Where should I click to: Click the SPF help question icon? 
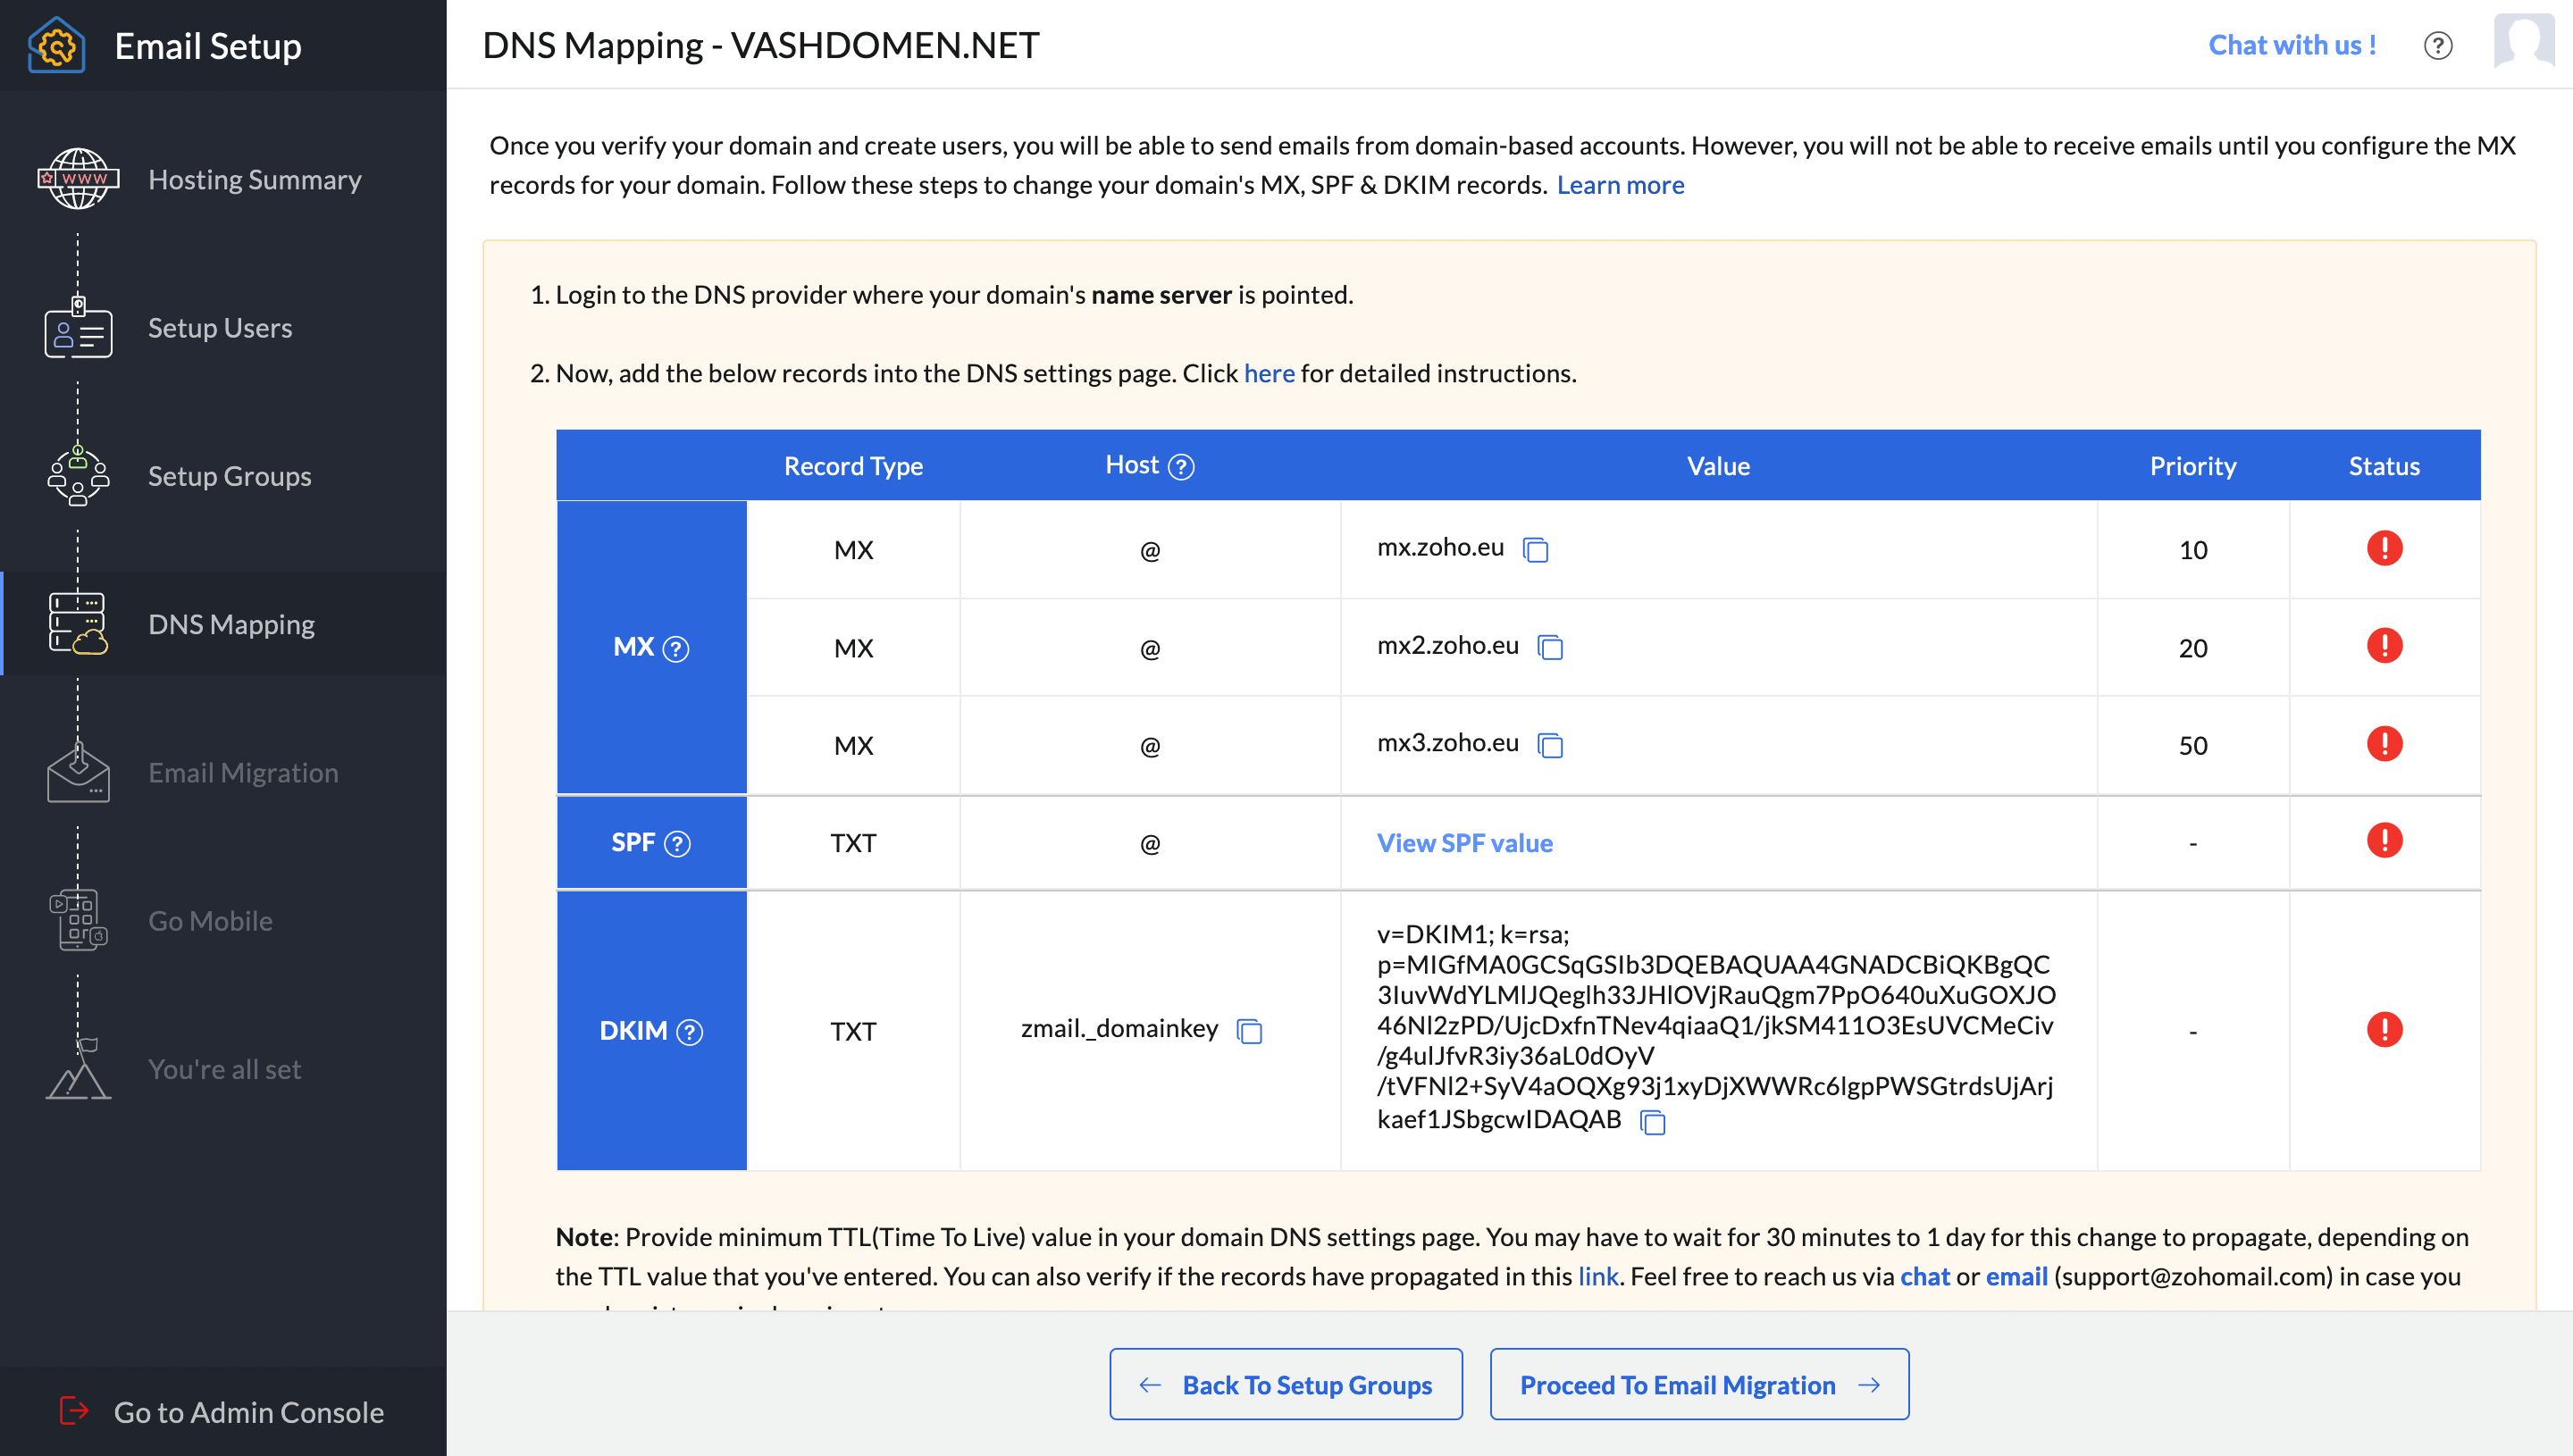coord(677,844)
